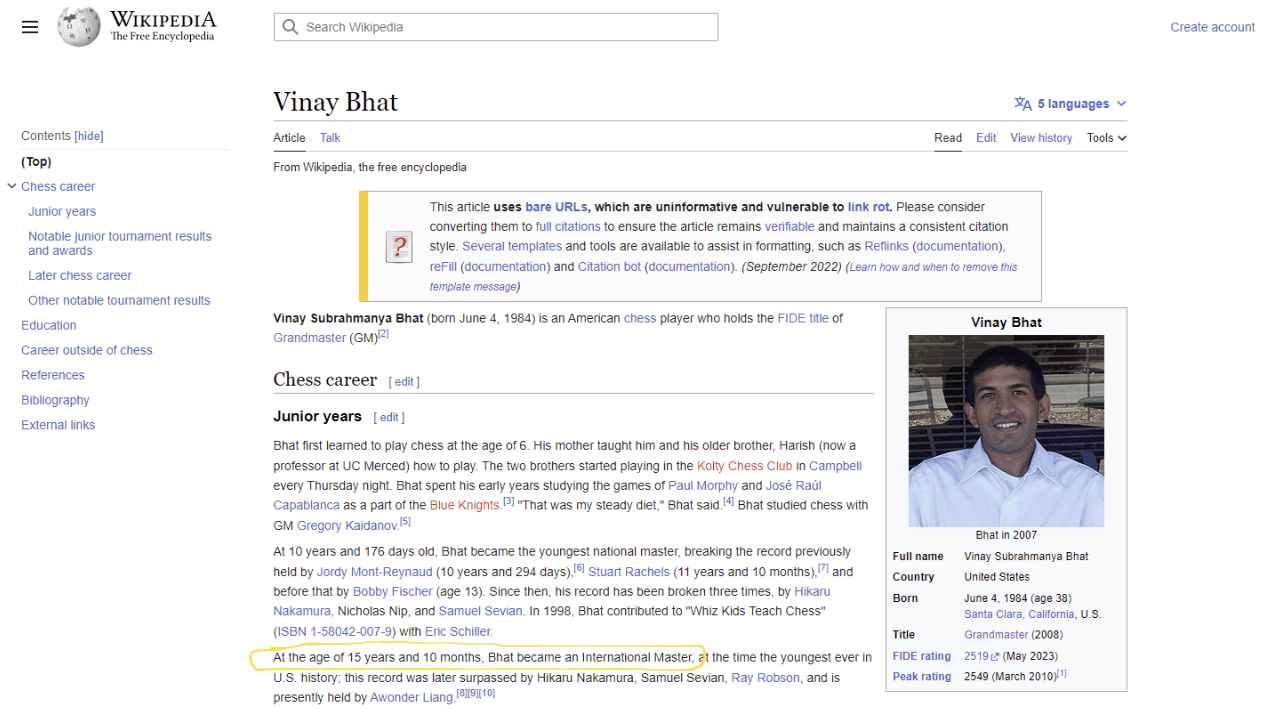The width and height of the screenshot is (1271, 709).
Task: Open the hamburger main menu
Action: (30, 27)
